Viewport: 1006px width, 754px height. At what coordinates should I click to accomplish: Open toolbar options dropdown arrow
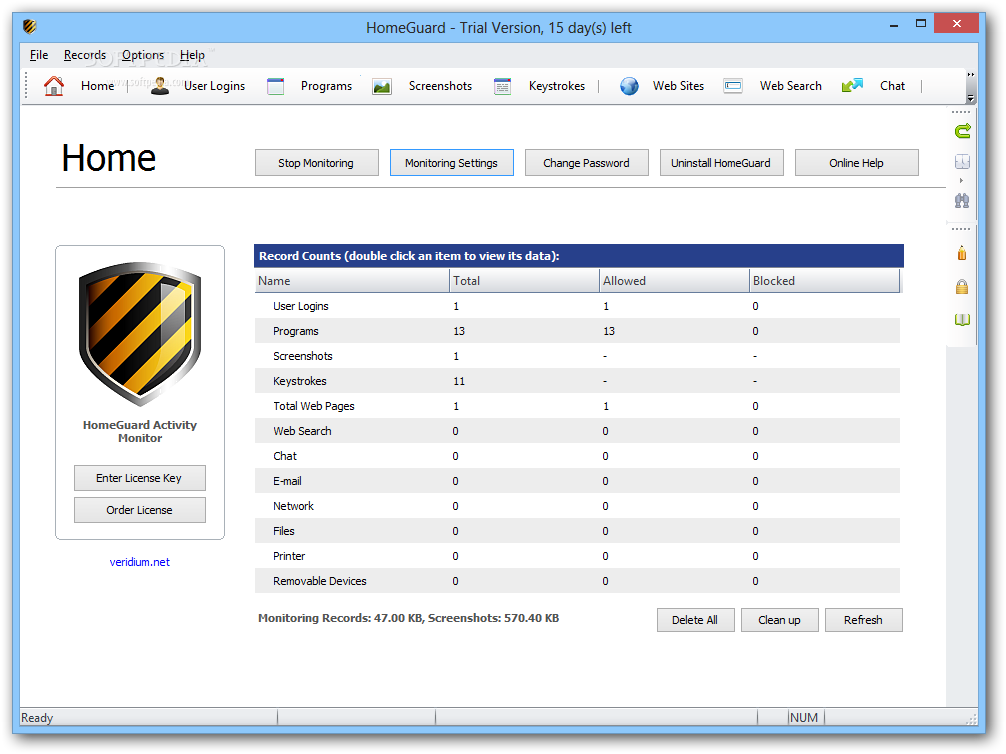[971, 98]
